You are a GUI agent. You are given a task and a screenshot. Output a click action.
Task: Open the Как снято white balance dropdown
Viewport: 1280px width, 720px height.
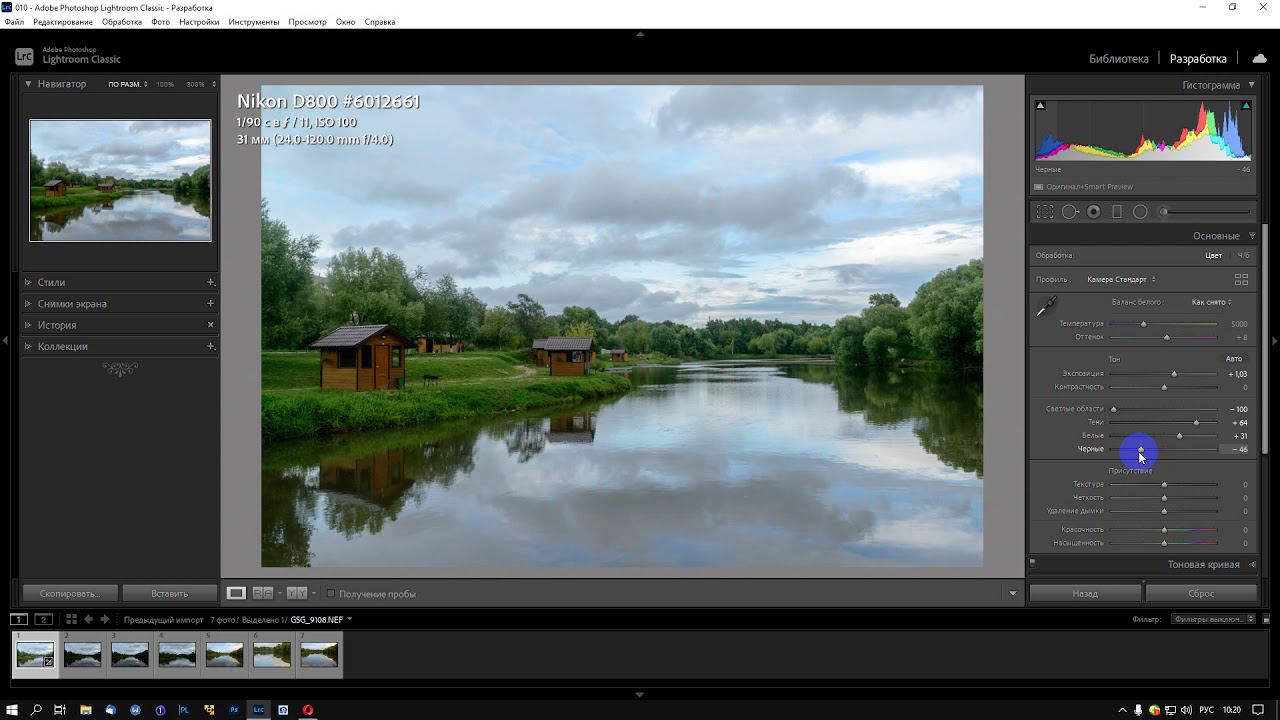(x=1211, y=302)
